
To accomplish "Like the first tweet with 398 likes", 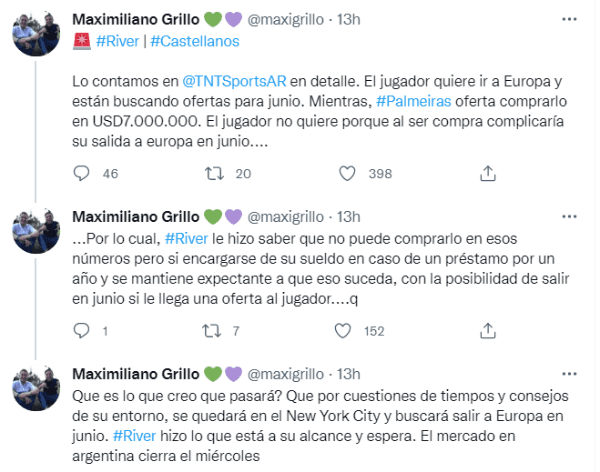I will pos(347,173).
